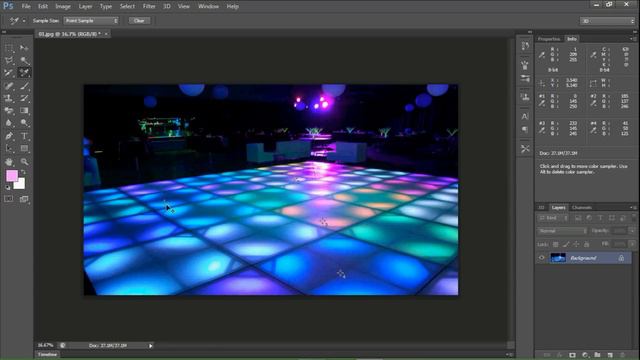Toggle lock all
The width and height of the screenshot is (640, 360).
[587, 244]
